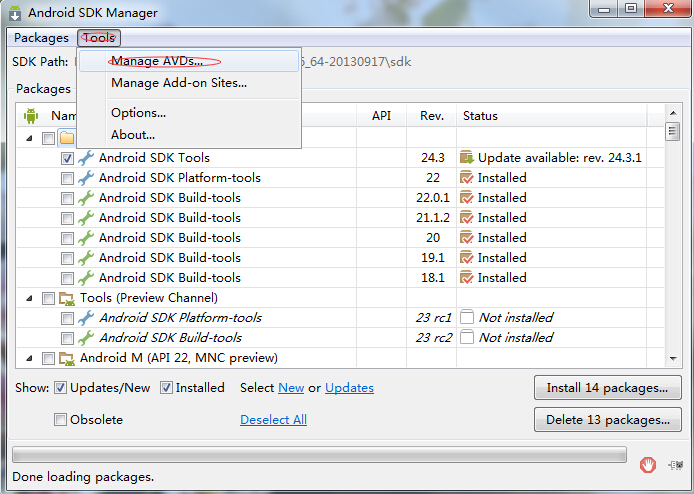
Task: Collapse the first Tools group arrow
Action: tap(29, 139)
